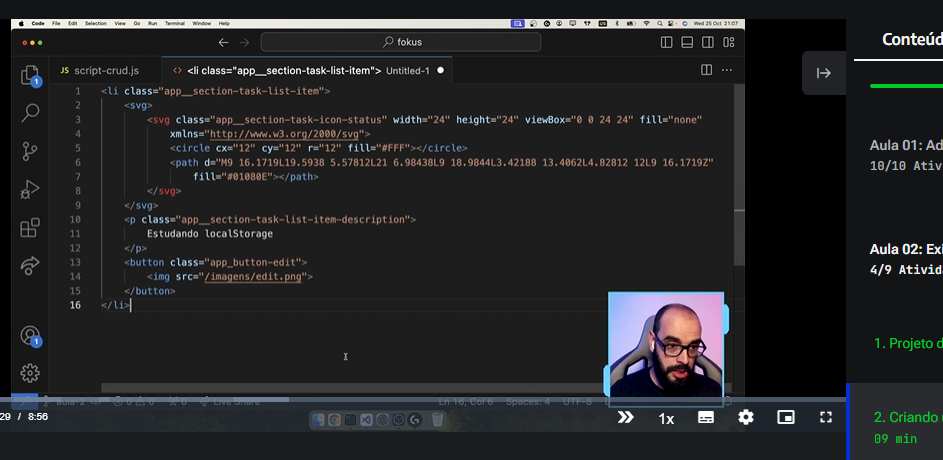Toggle subtitles in the video player
The height and width of the screenshot is (460, 943).
click(x=706, y=417)
